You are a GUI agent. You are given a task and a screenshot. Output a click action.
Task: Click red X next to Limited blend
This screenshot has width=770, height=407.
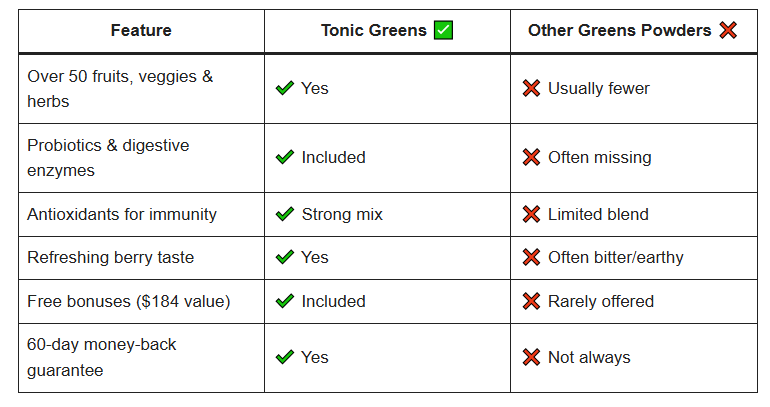tap(531, 214)
